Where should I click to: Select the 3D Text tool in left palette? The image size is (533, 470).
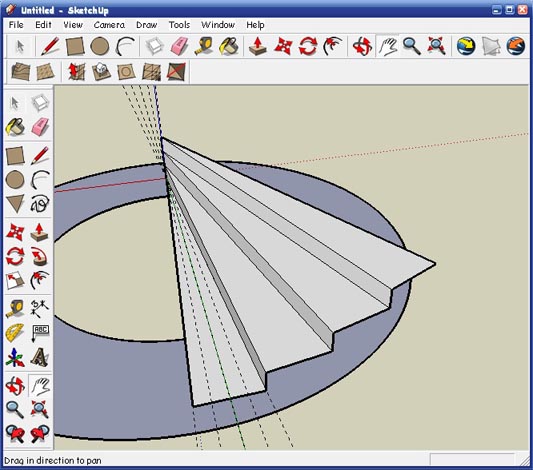40,358
